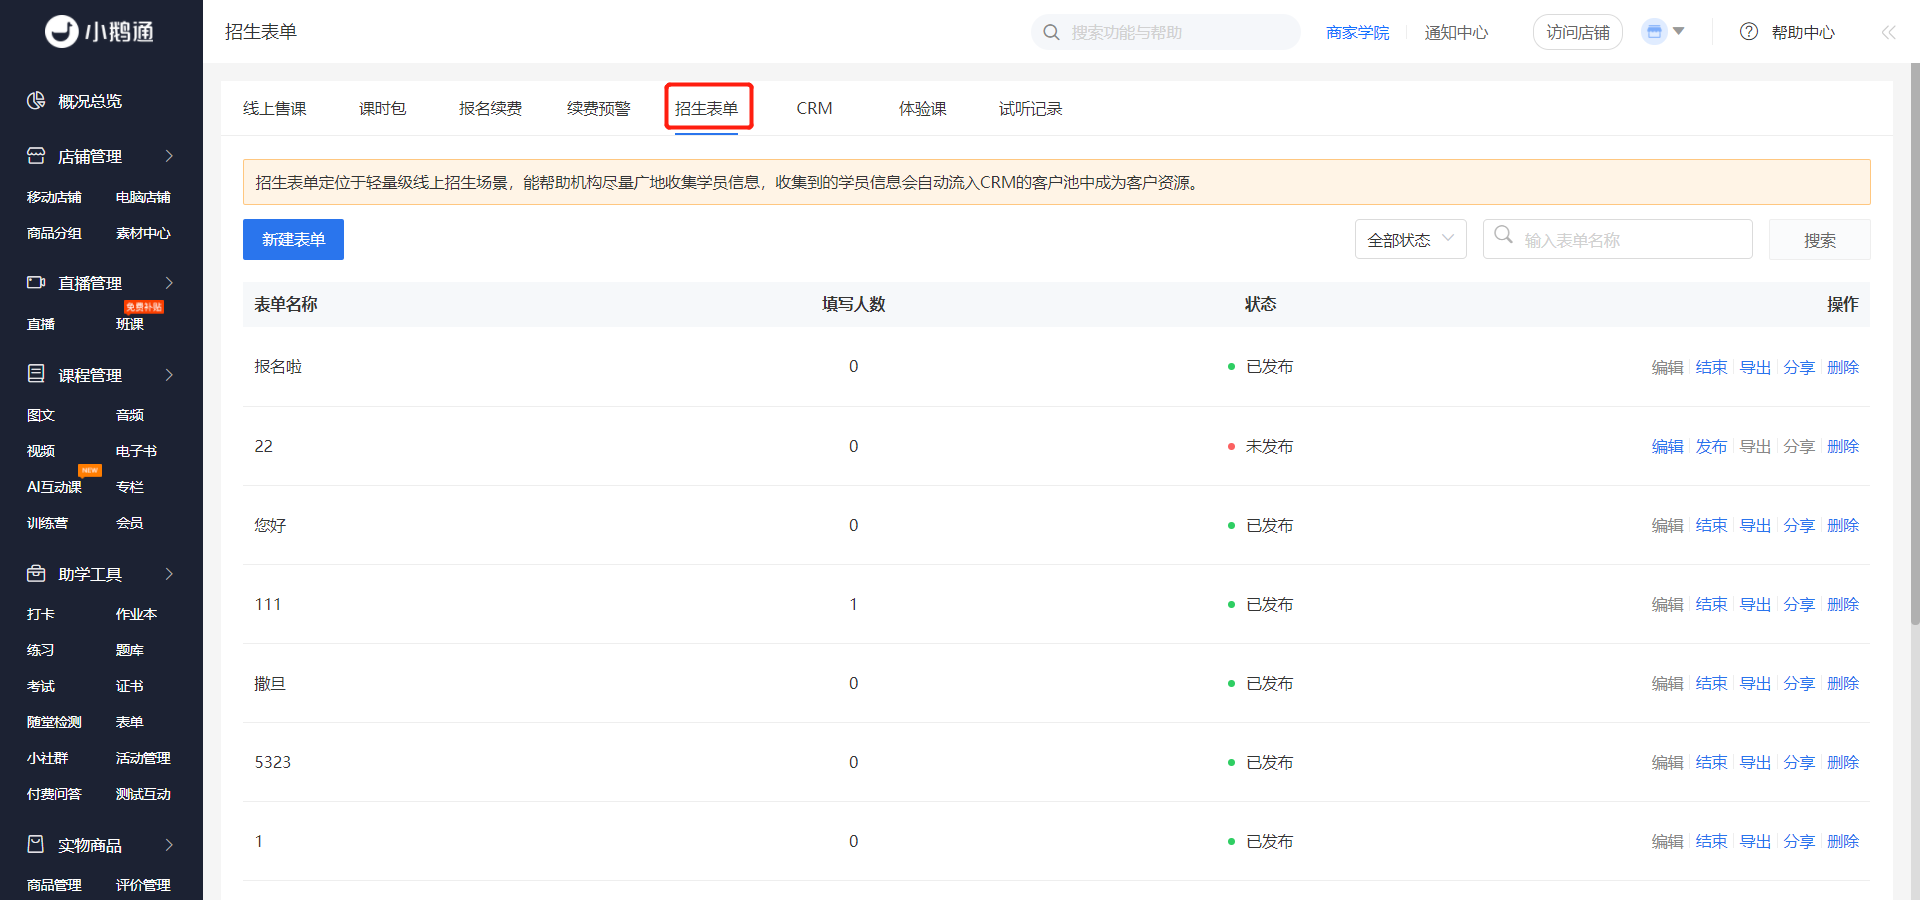
Task: Open 素材中心 in the sidebar
Action: pyautogui.click(x=143, y=233)
